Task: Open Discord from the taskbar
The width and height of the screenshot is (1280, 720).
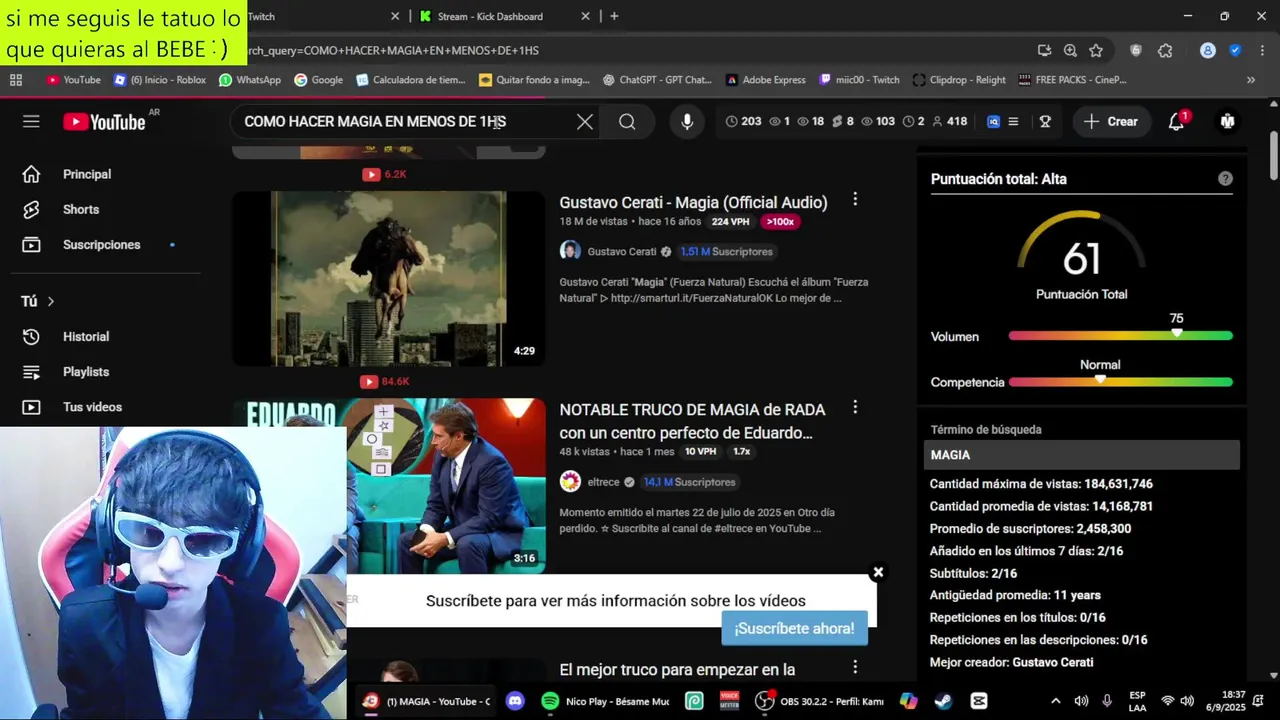Action: click(x=515, y=701)
